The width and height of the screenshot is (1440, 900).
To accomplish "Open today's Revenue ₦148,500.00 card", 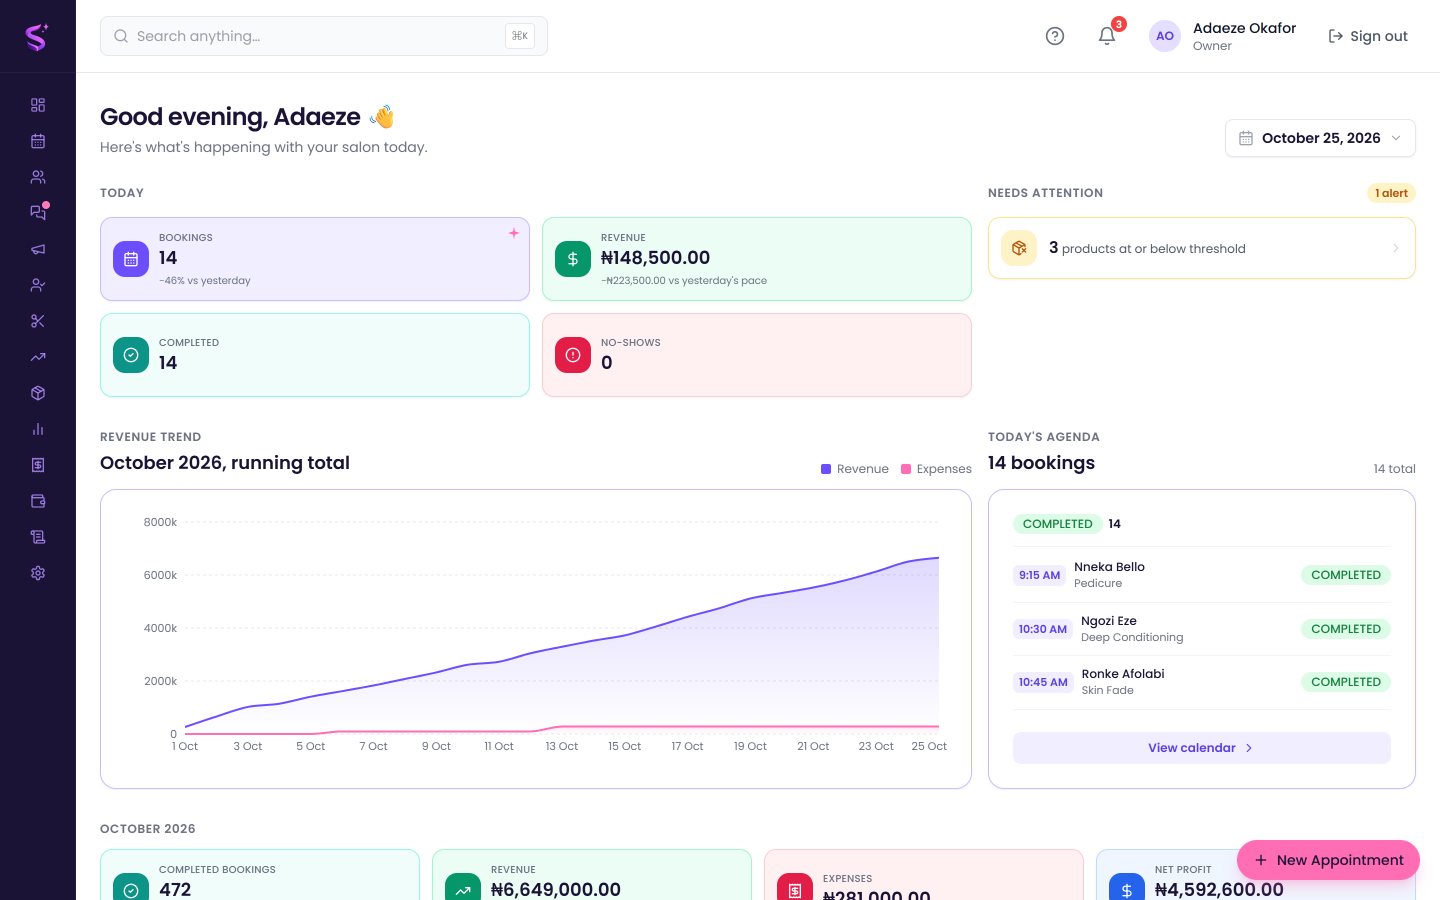I will 757,259.
